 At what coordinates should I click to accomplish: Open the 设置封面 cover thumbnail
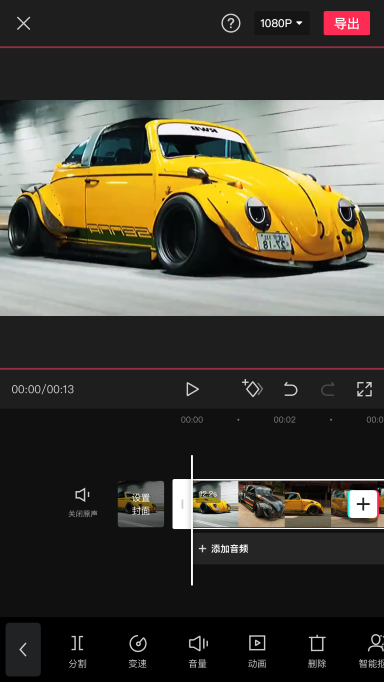pos(141,504)
